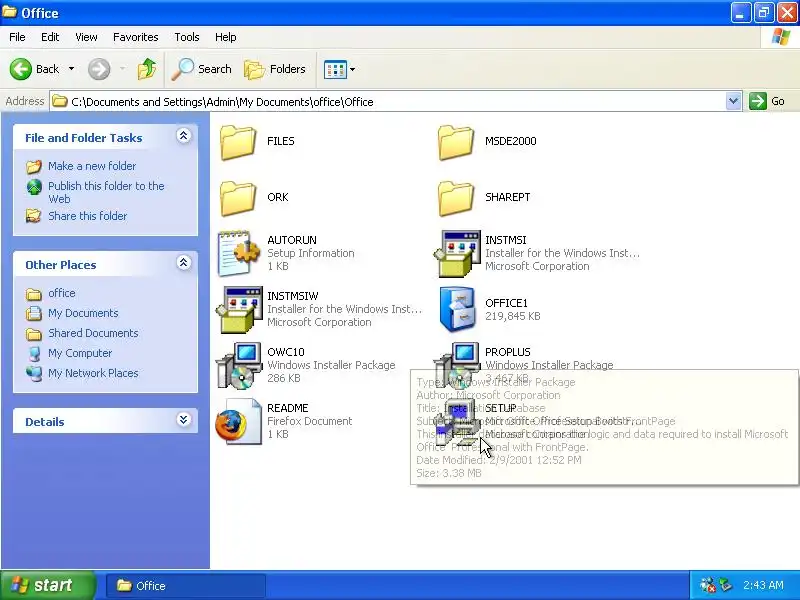Image resolution: width=800 pixels, height=600 pixels.
Task: Select the INSTMSIW installer icon
Action: [239, 310]
